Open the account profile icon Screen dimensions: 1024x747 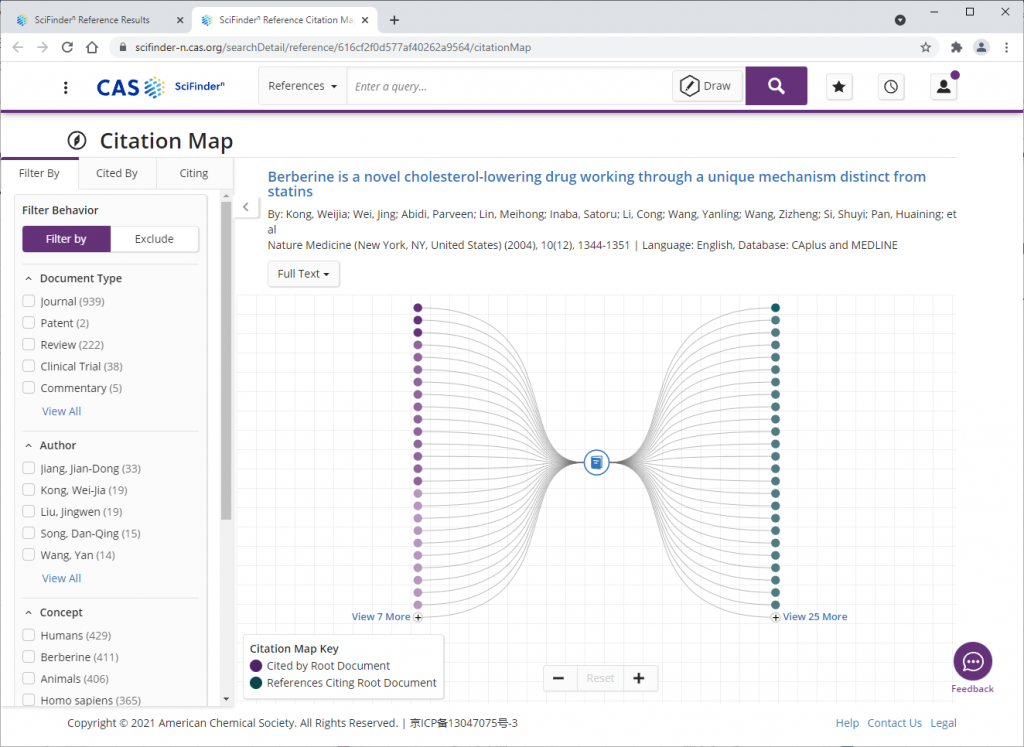pyautogui.click(x=942, y=87)
